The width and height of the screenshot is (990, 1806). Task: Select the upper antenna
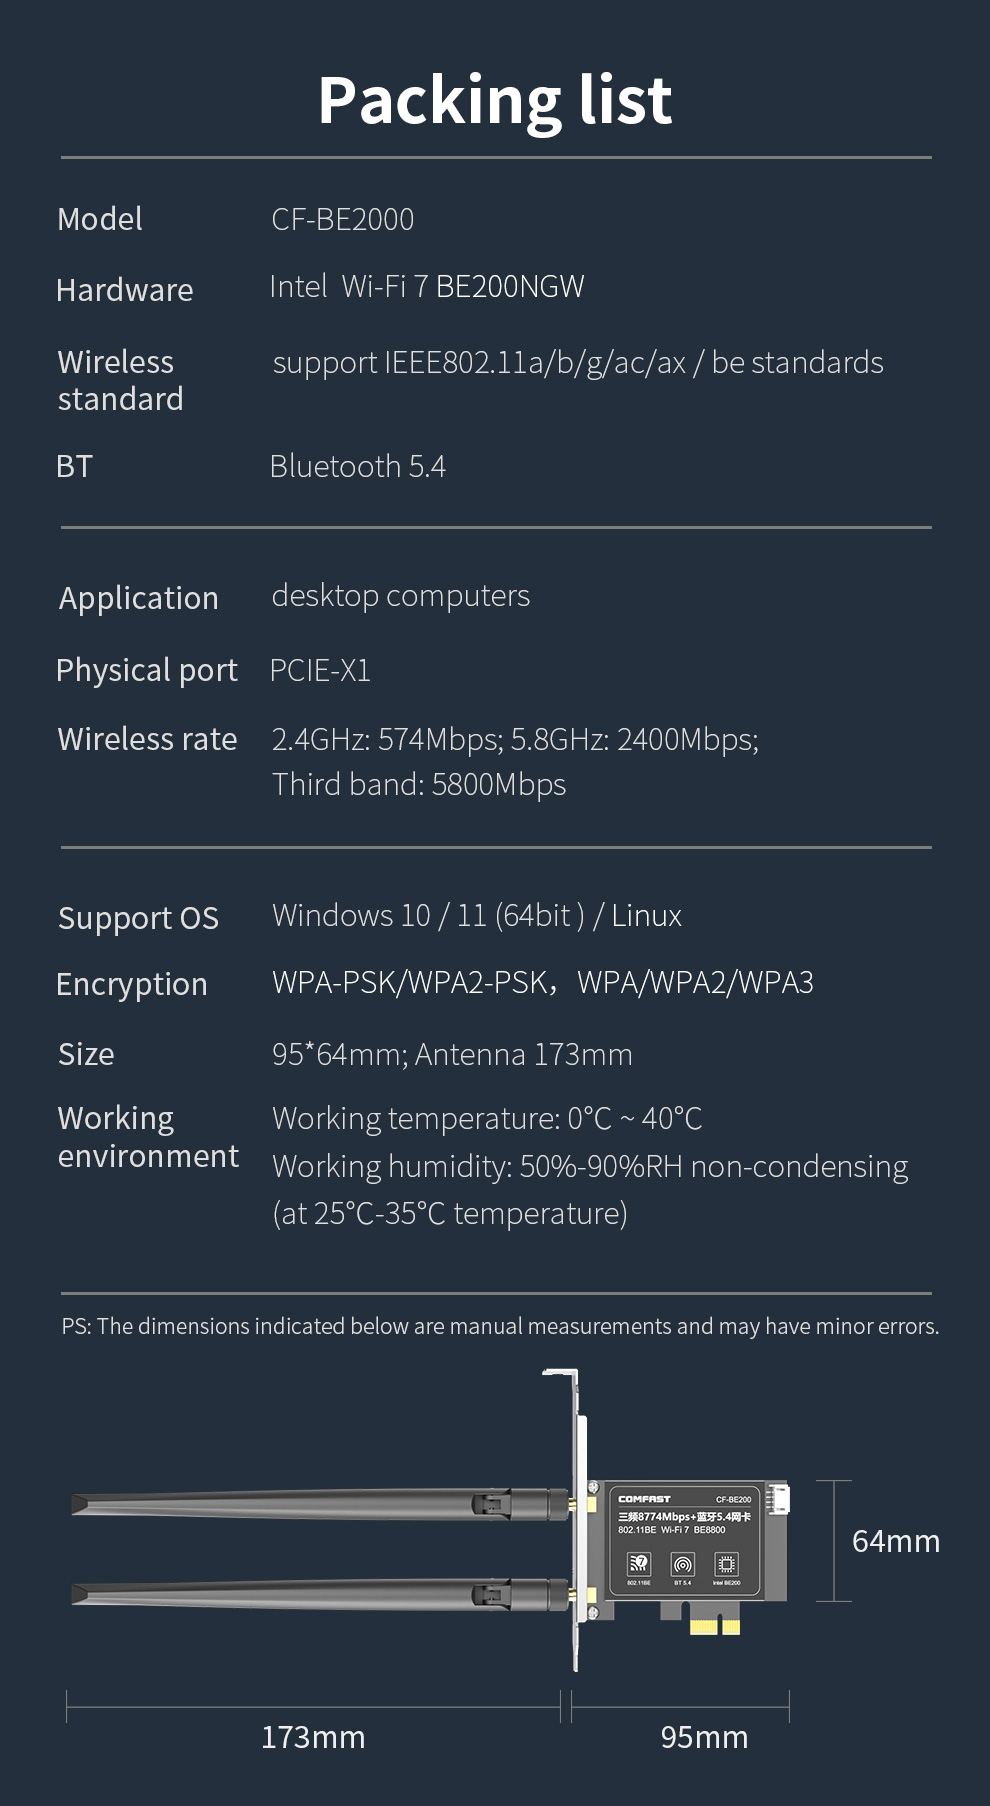(300, 1503)
